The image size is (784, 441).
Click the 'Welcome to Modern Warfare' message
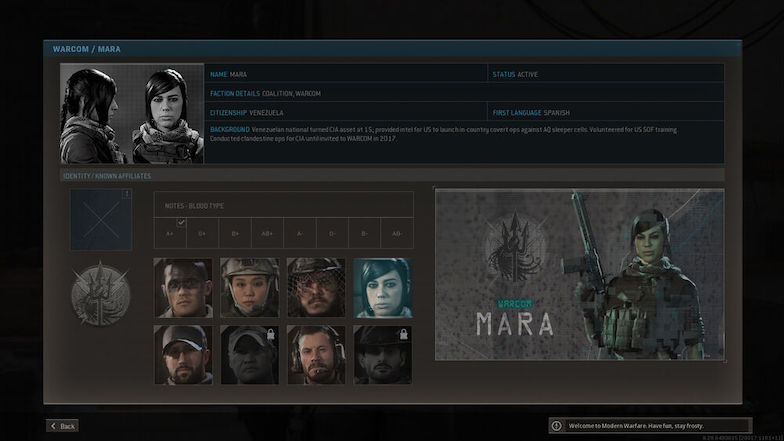(x=636, y=426)
